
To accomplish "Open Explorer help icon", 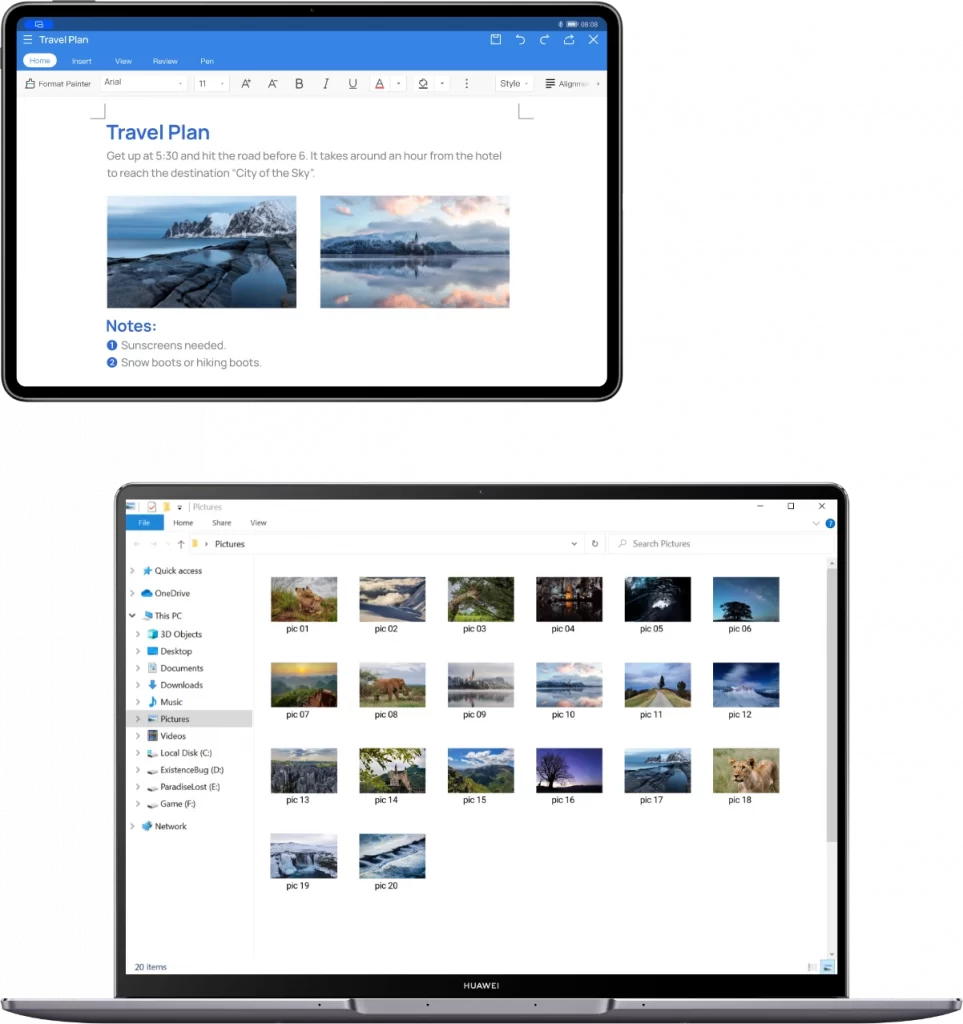I will pyautogui.click(x=830, y=524).
